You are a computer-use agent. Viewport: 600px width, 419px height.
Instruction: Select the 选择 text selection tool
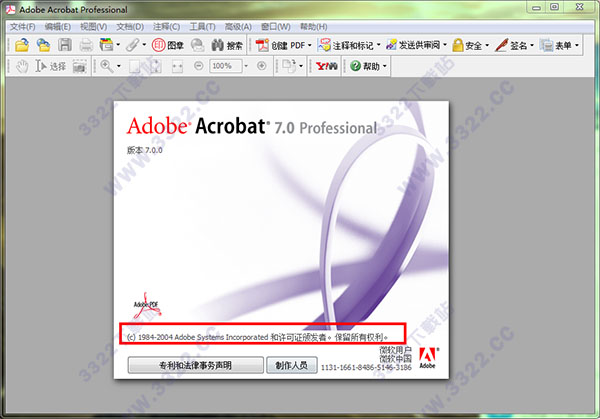51,66
